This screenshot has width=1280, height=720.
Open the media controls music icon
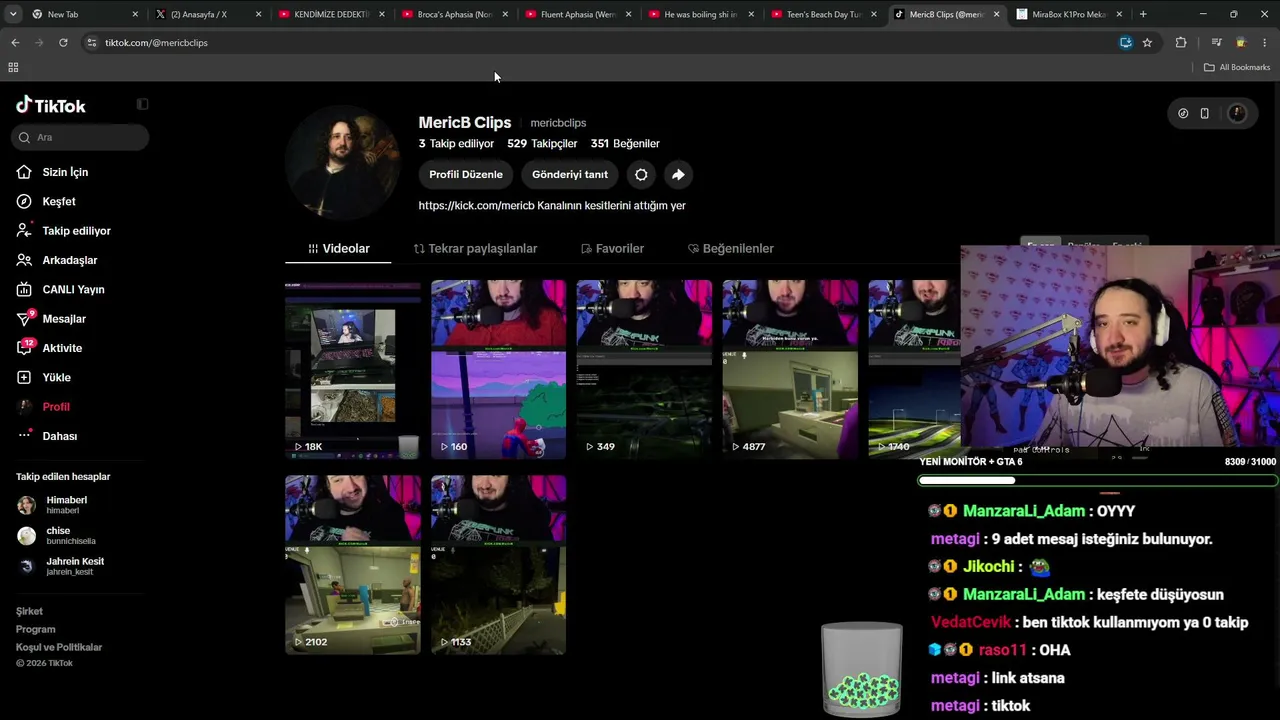(1216, 43)
